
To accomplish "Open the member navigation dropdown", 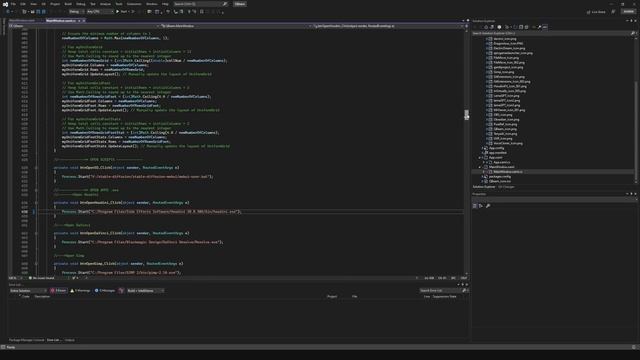I will pyautogui.click(x=388, y=26).
